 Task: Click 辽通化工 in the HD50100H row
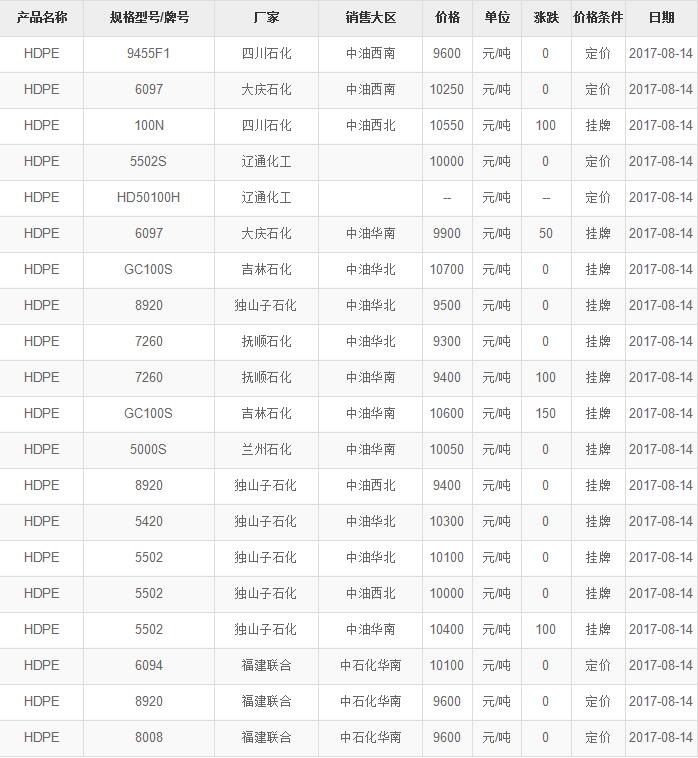click(266, 198)
